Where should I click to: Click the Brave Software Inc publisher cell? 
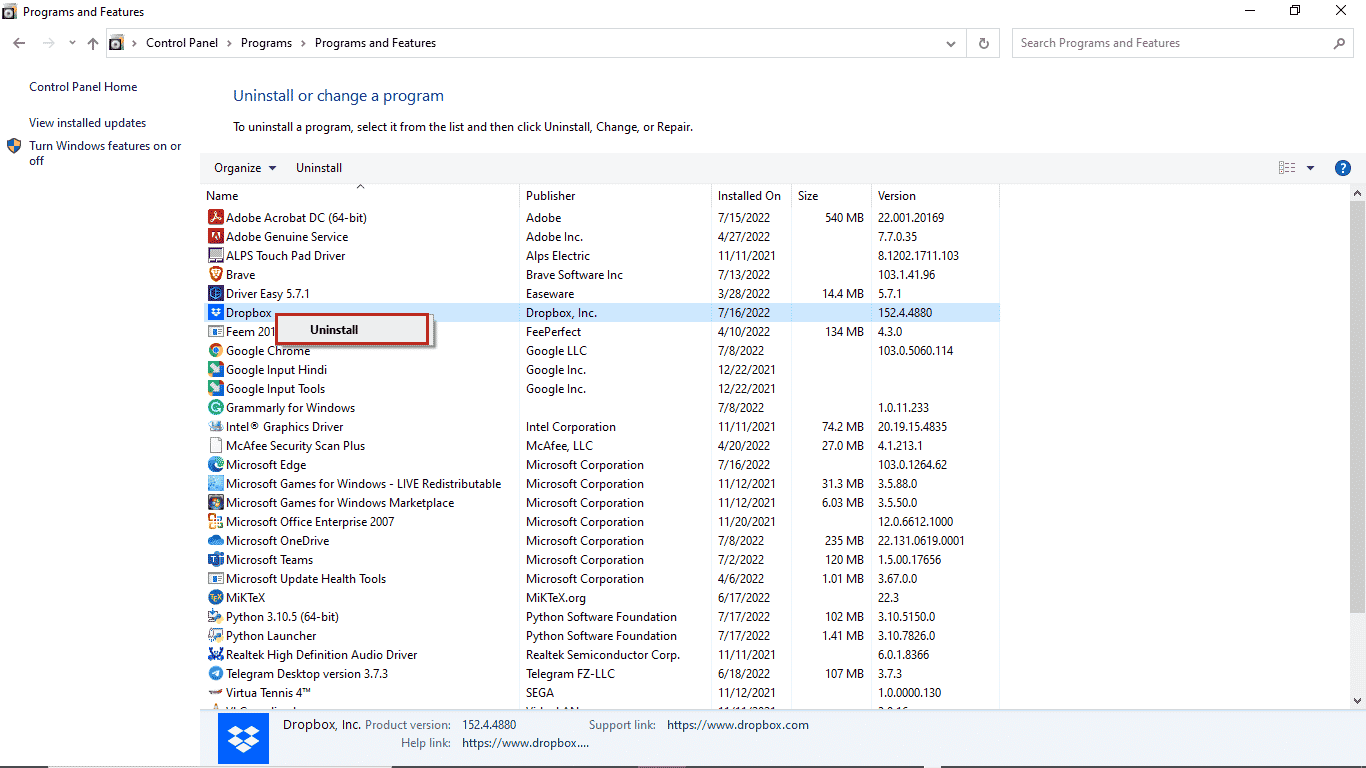574,274
